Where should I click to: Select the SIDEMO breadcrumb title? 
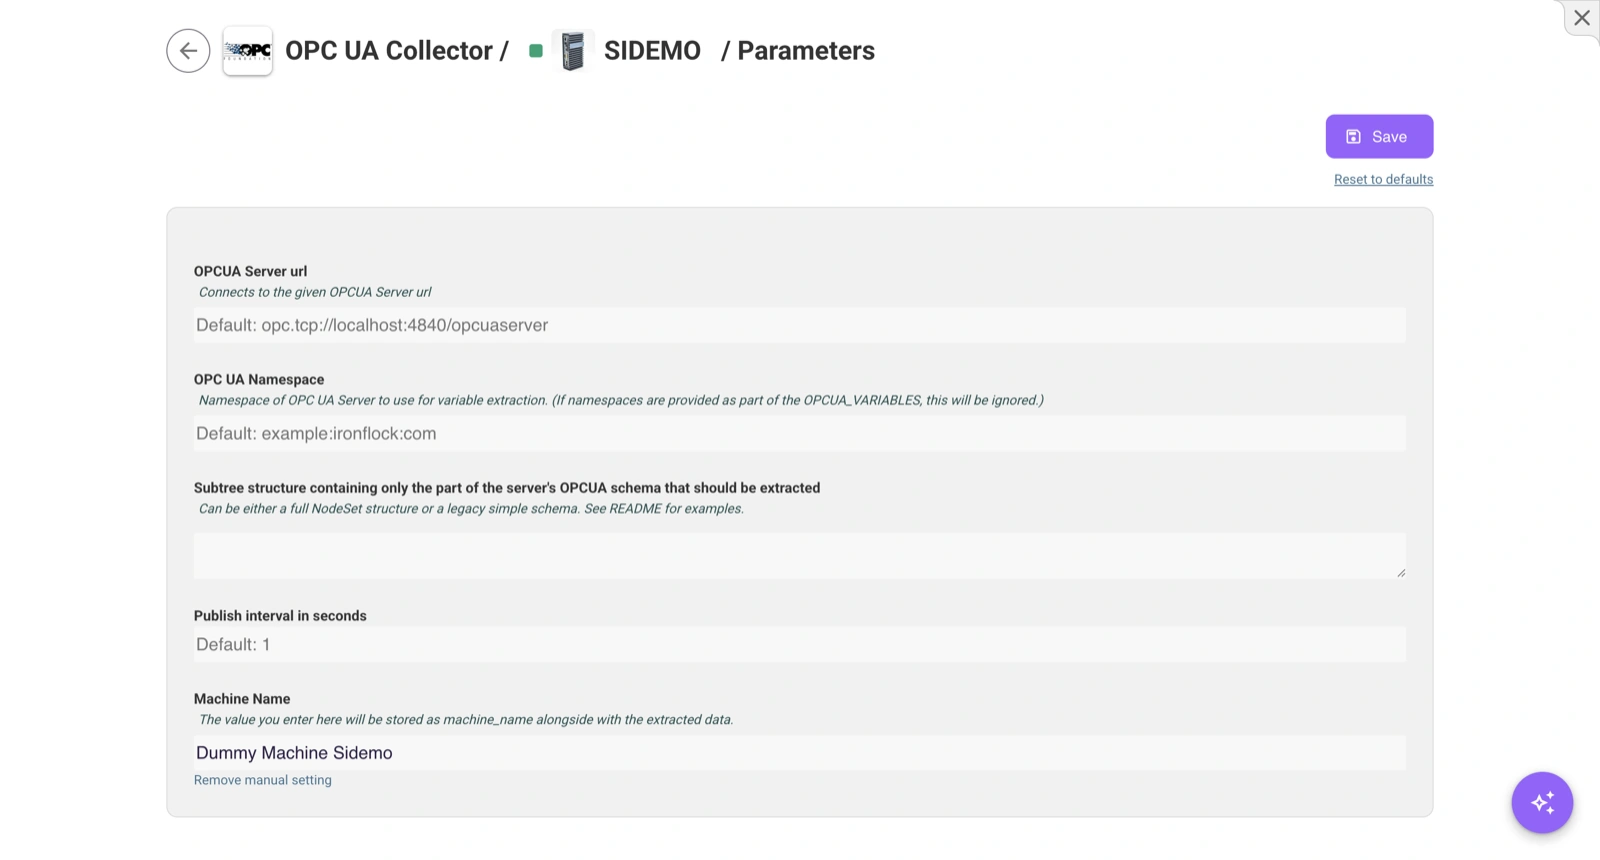click(652, 51)
